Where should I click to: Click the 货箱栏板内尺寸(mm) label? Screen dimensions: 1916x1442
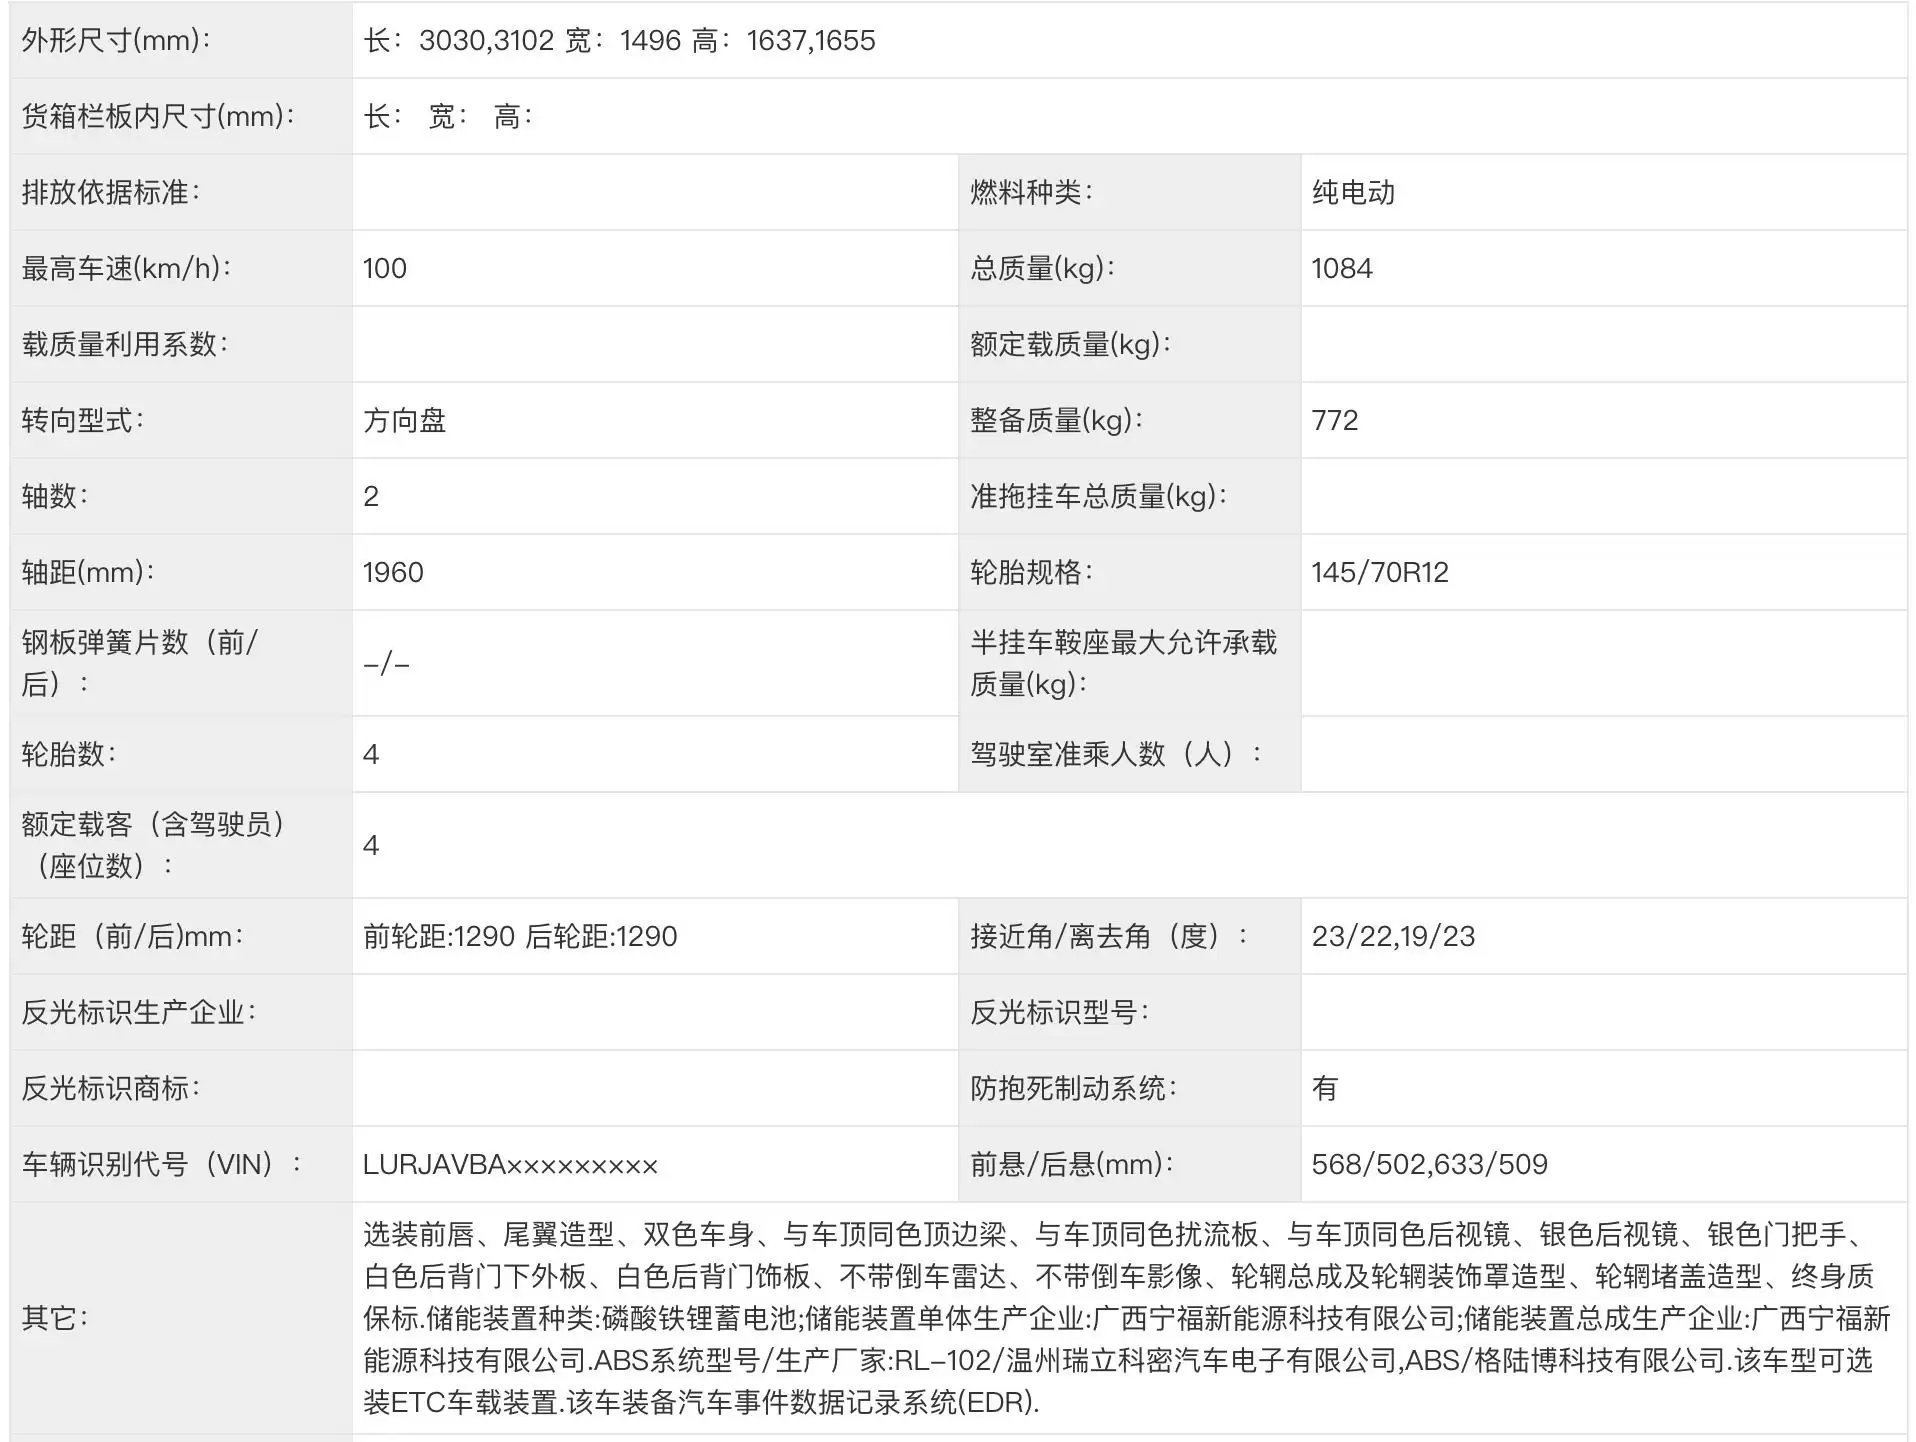[x=155, y=116]
